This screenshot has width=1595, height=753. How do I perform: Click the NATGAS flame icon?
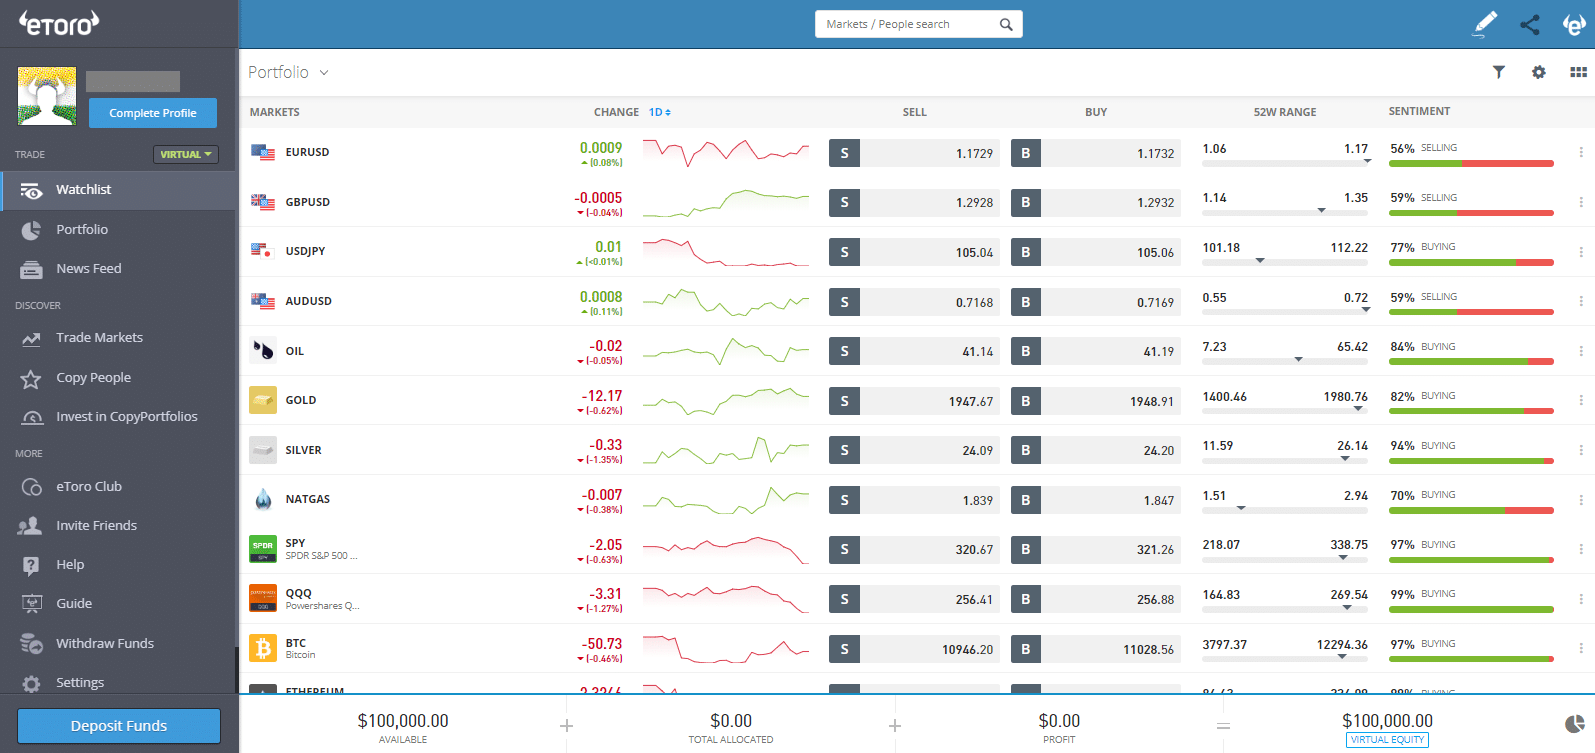coord(263,499)
